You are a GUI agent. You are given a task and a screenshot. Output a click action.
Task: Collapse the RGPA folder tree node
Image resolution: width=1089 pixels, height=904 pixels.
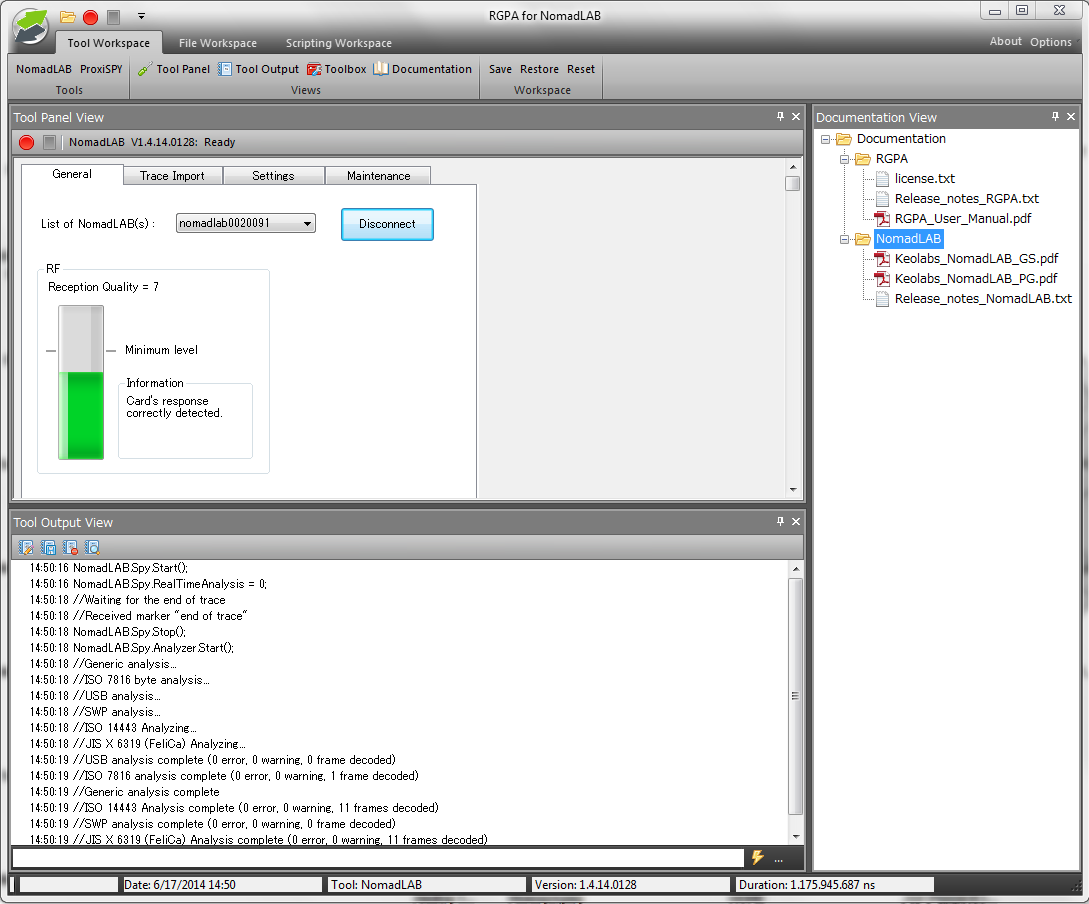pos(845,159)
